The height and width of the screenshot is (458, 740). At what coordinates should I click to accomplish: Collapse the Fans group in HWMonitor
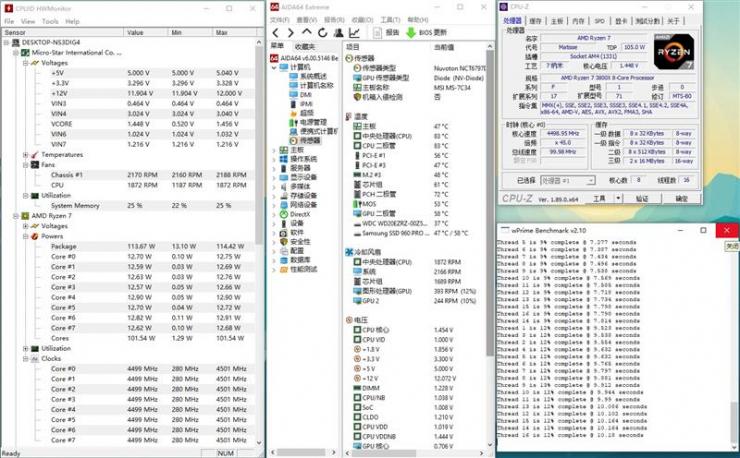point(25,165)
